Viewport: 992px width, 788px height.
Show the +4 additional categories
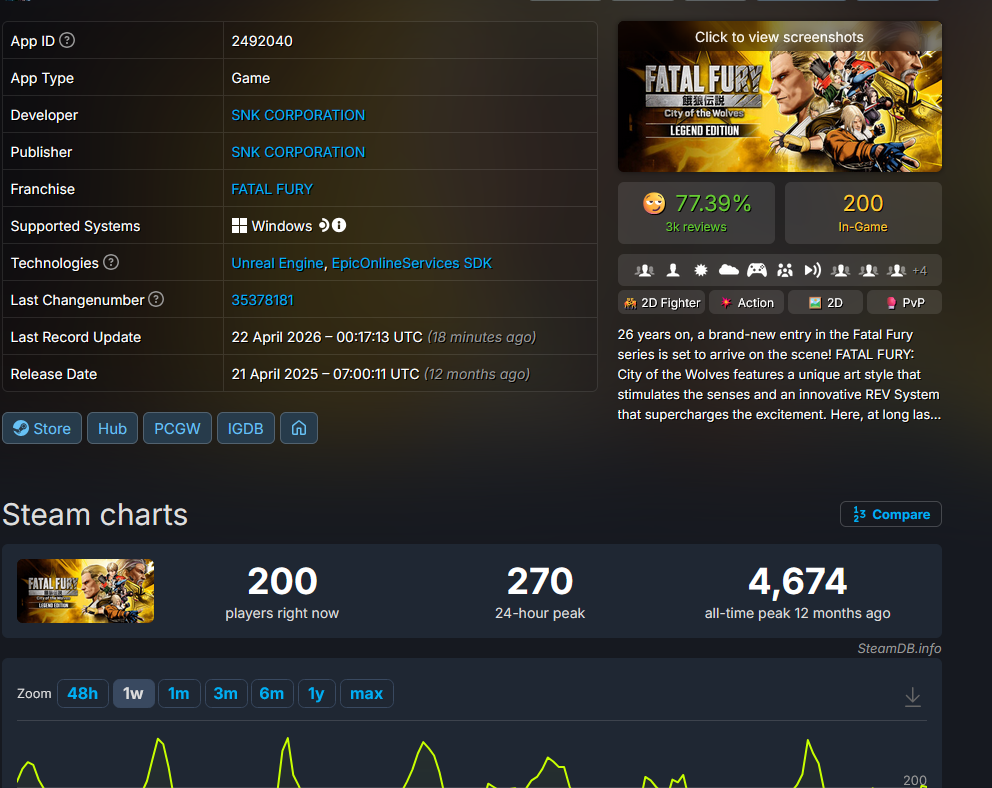click(919, 271)
